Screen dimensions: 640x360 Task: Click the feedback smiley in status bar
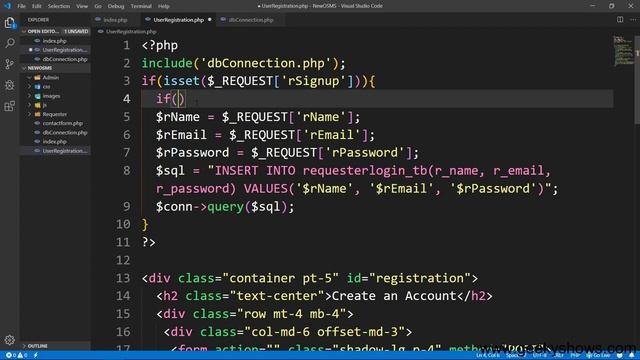[620, 356]
